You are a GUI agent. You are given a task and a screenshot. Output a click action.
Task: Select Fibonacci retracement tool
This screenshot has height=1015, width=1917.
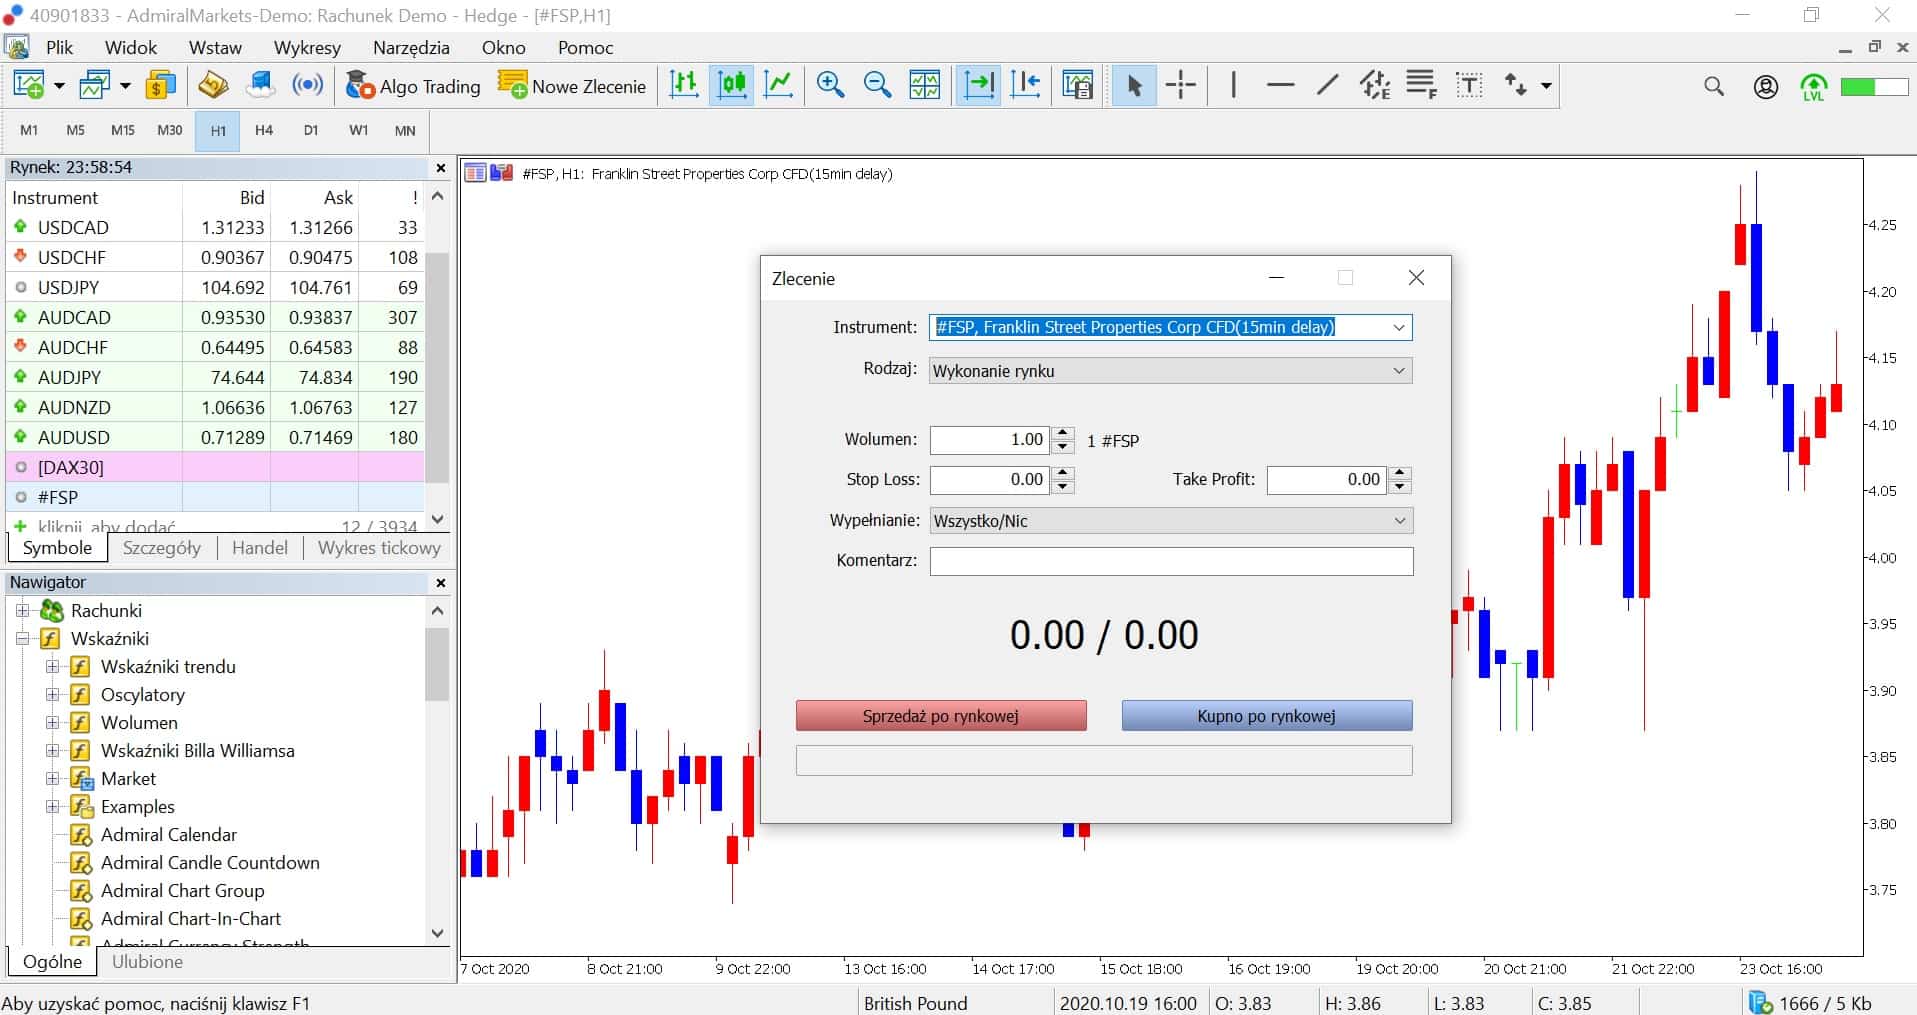pos(1421,86)
